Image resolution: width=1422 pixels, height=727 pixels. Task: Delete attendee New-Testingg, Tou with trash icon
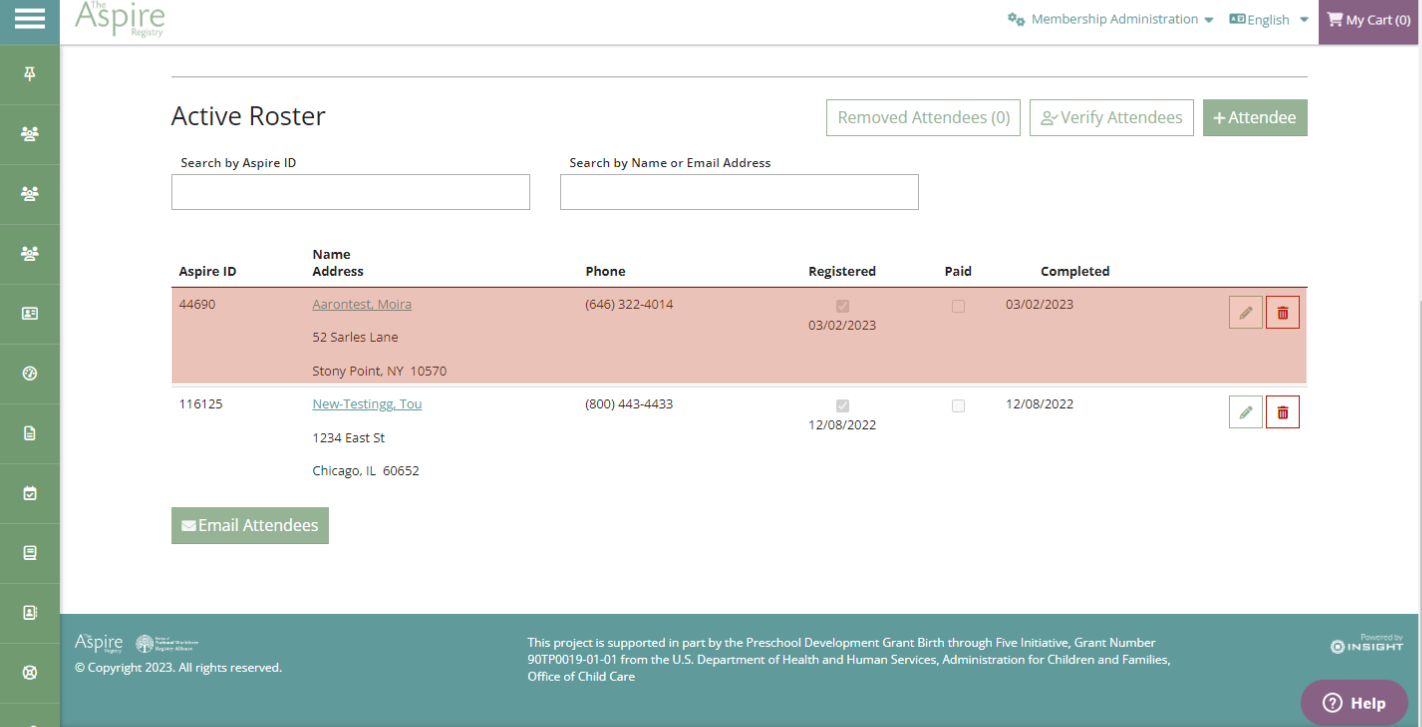tap(1282, 412)
